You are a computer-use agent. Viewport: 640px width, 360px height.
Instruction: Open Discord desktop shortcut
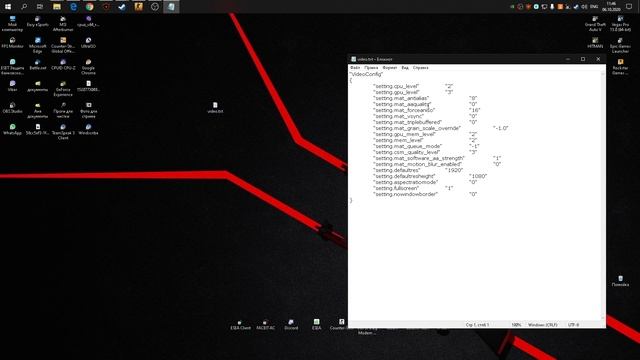point(291,324)
